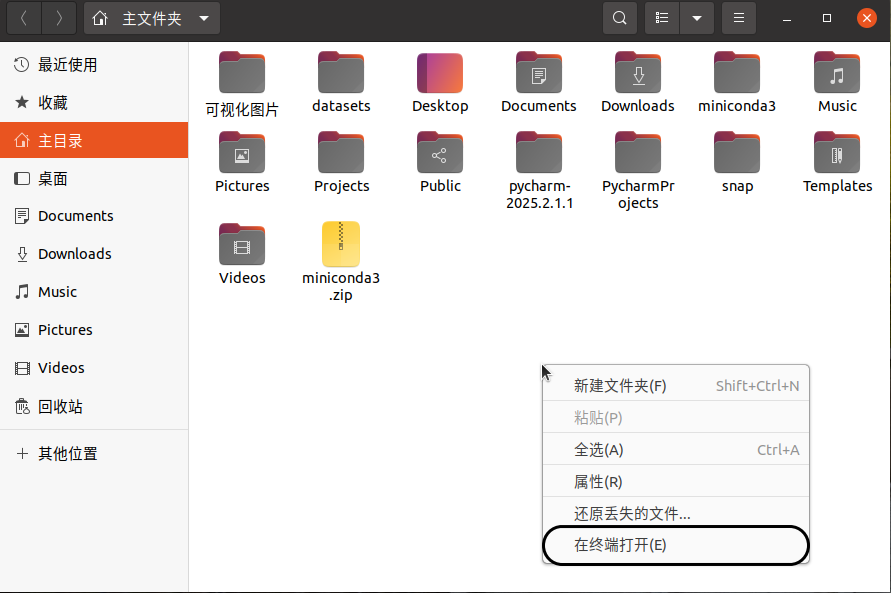Open Music in the sidebar
This screenshot has width=891, height=593.
point(94,292)
